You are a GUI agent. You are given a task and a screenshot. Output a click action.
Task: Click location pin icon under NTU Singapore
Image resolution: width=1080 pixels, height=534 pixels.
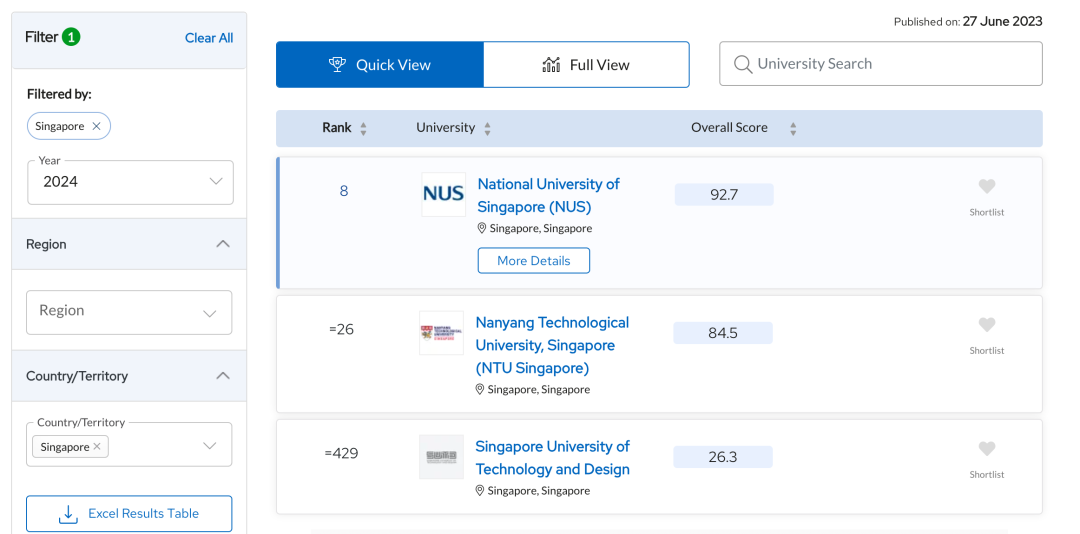pos(480,389)
